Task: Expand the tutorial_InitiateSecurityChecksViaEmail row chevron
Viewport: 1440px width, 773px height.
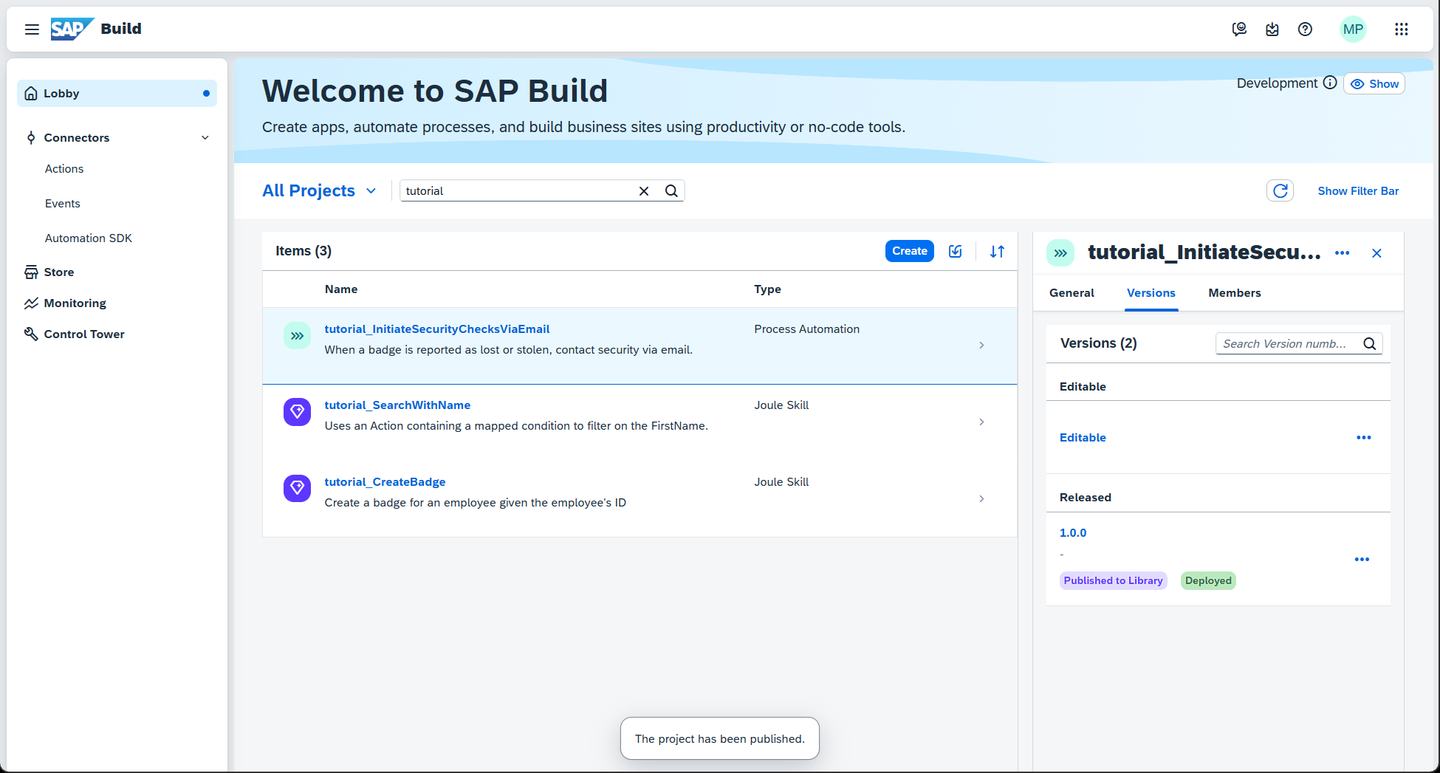Action: pos(981,345)
